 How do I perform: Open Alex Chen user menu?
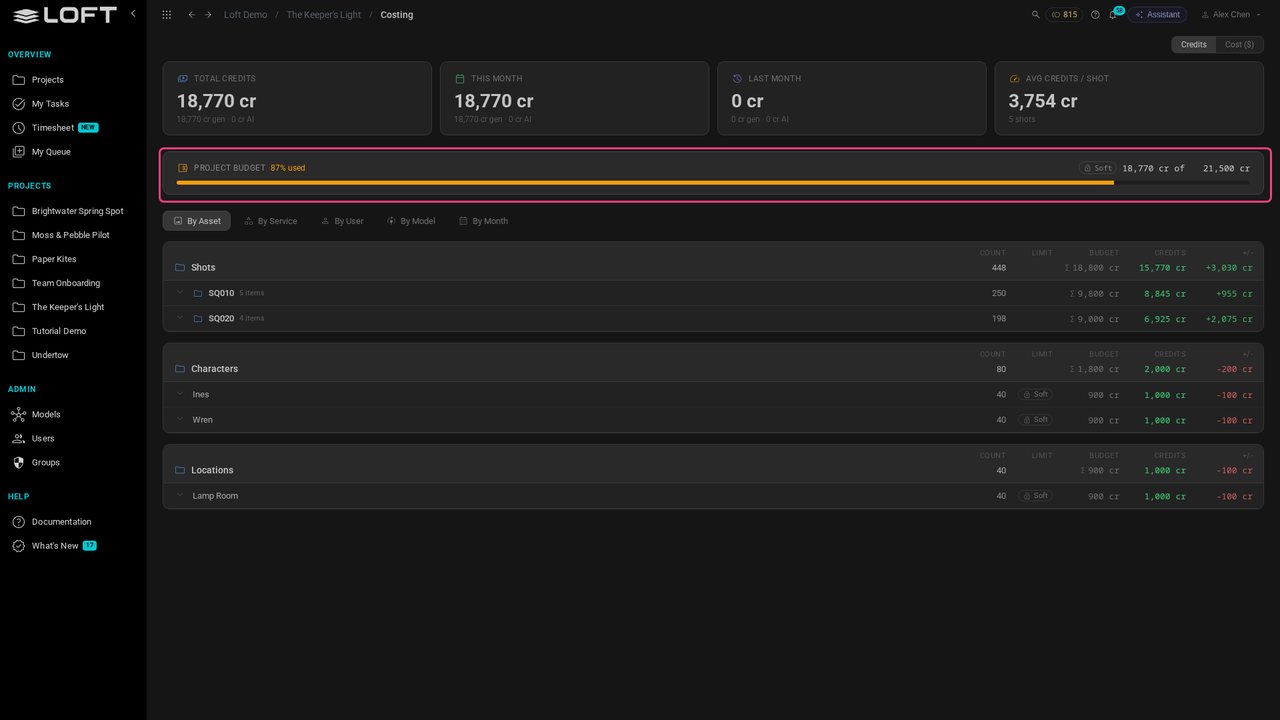pos(1231,15)
